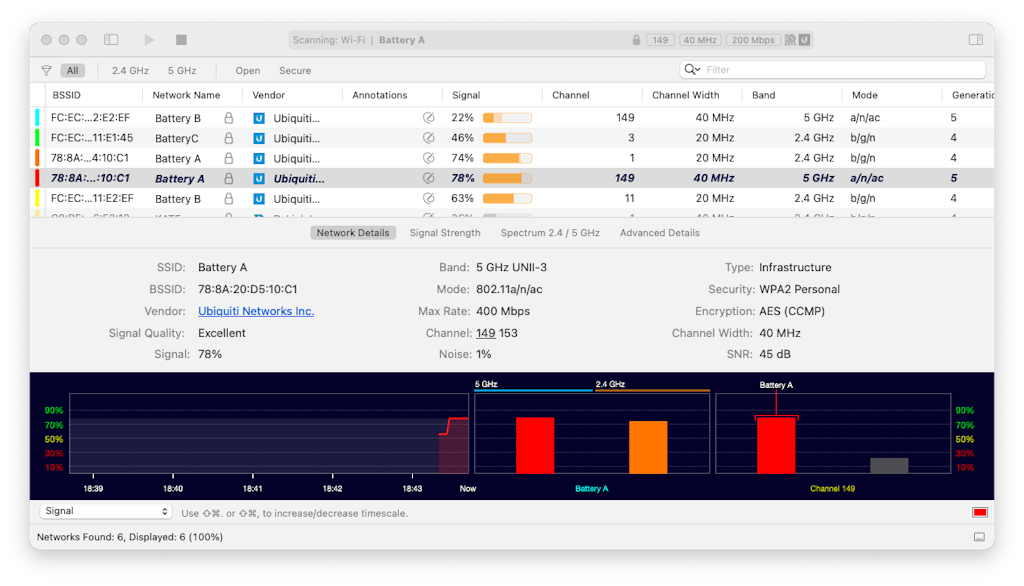The image size is (1024, 586).
Task: Click the lock icon in Battery B first row
Action: point(229,118)
